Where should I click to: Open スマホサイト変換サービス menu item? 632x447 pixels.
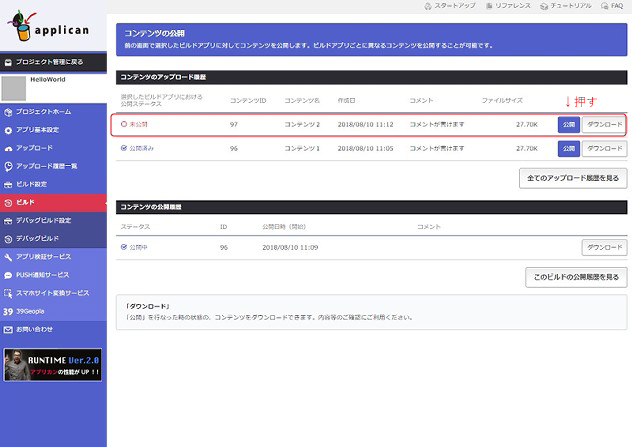(x=53, y=293)
